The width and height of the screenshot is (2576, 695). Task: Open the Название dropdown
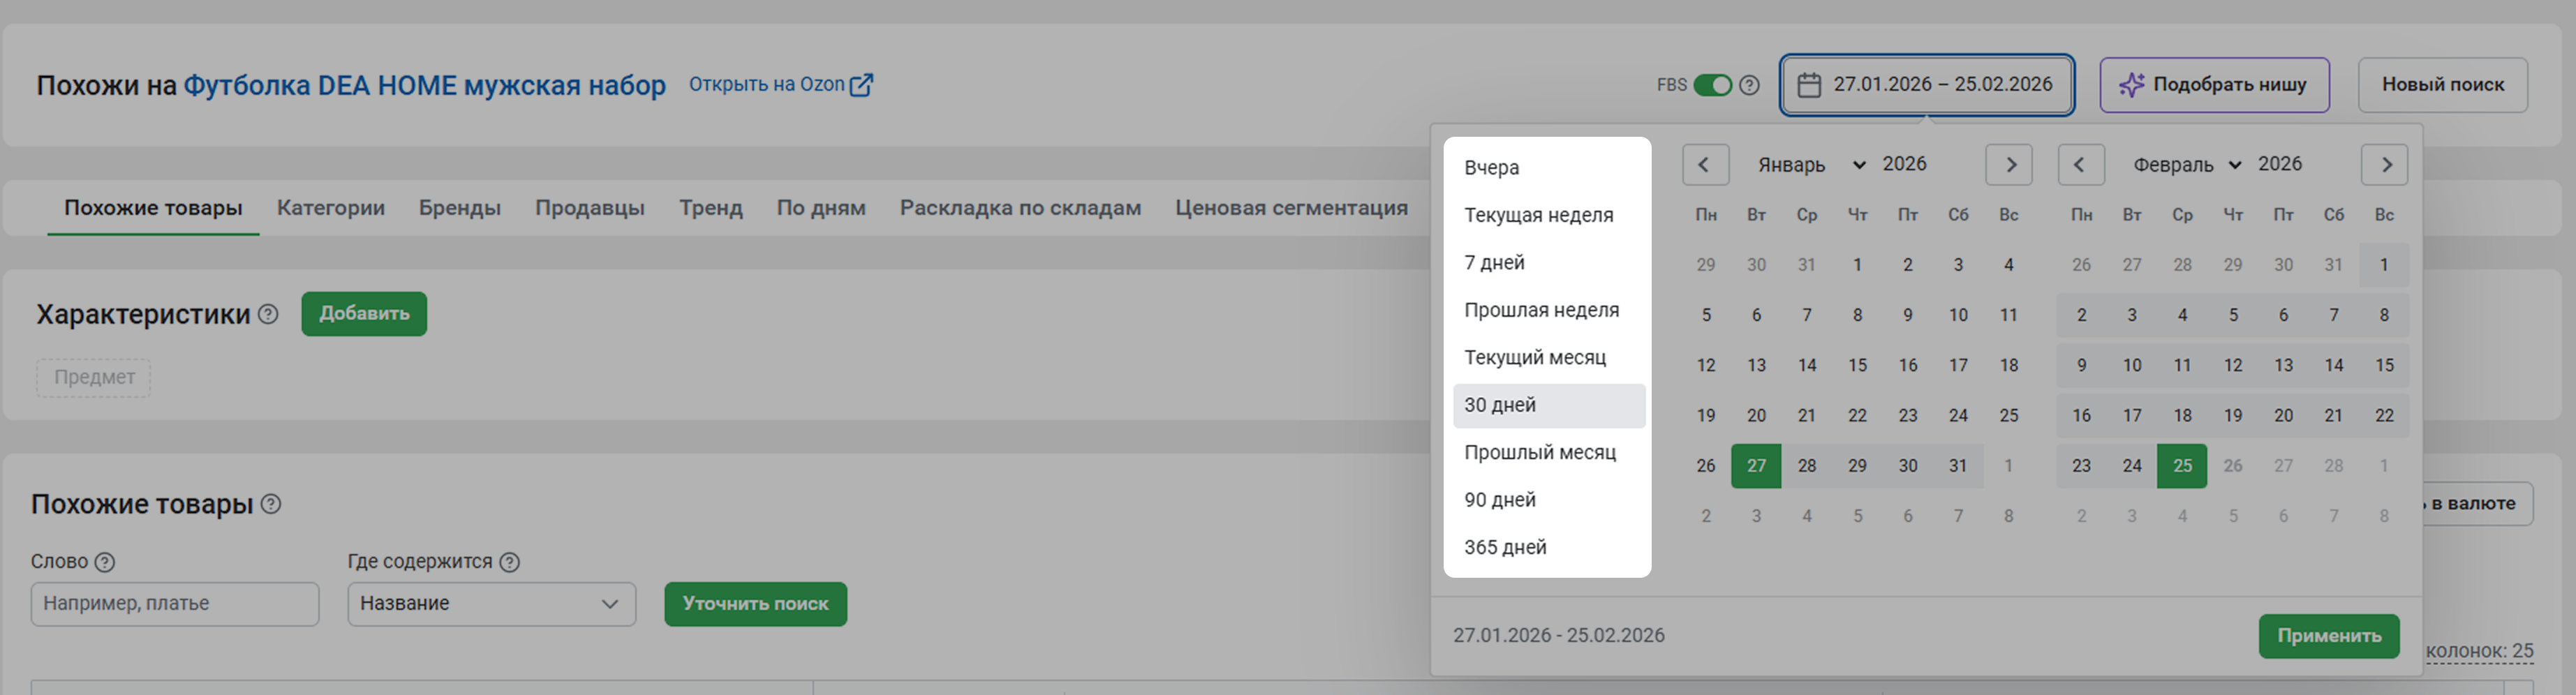click(x=491, y=604)
